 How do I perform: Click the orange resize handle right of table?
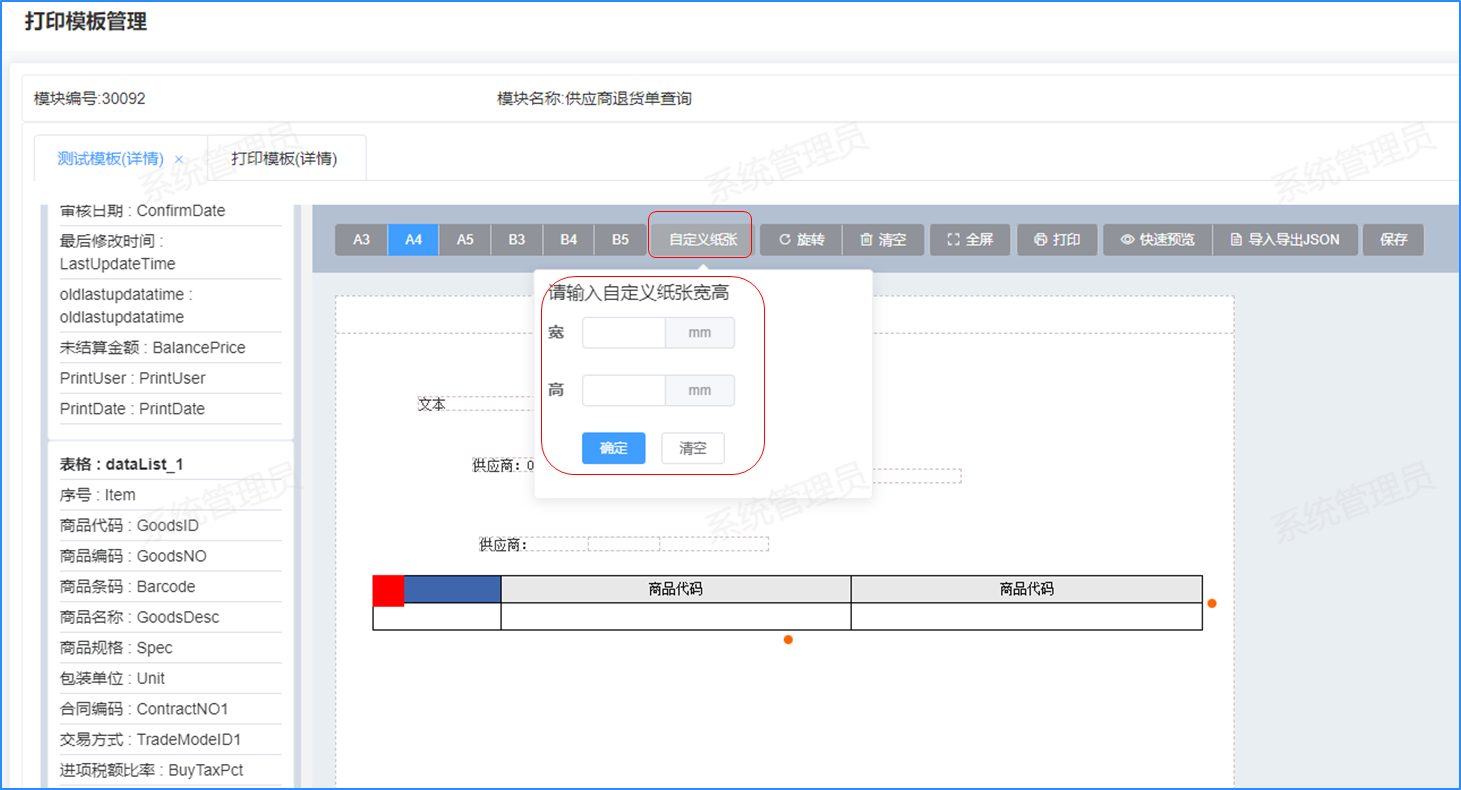coord(1212,603)
